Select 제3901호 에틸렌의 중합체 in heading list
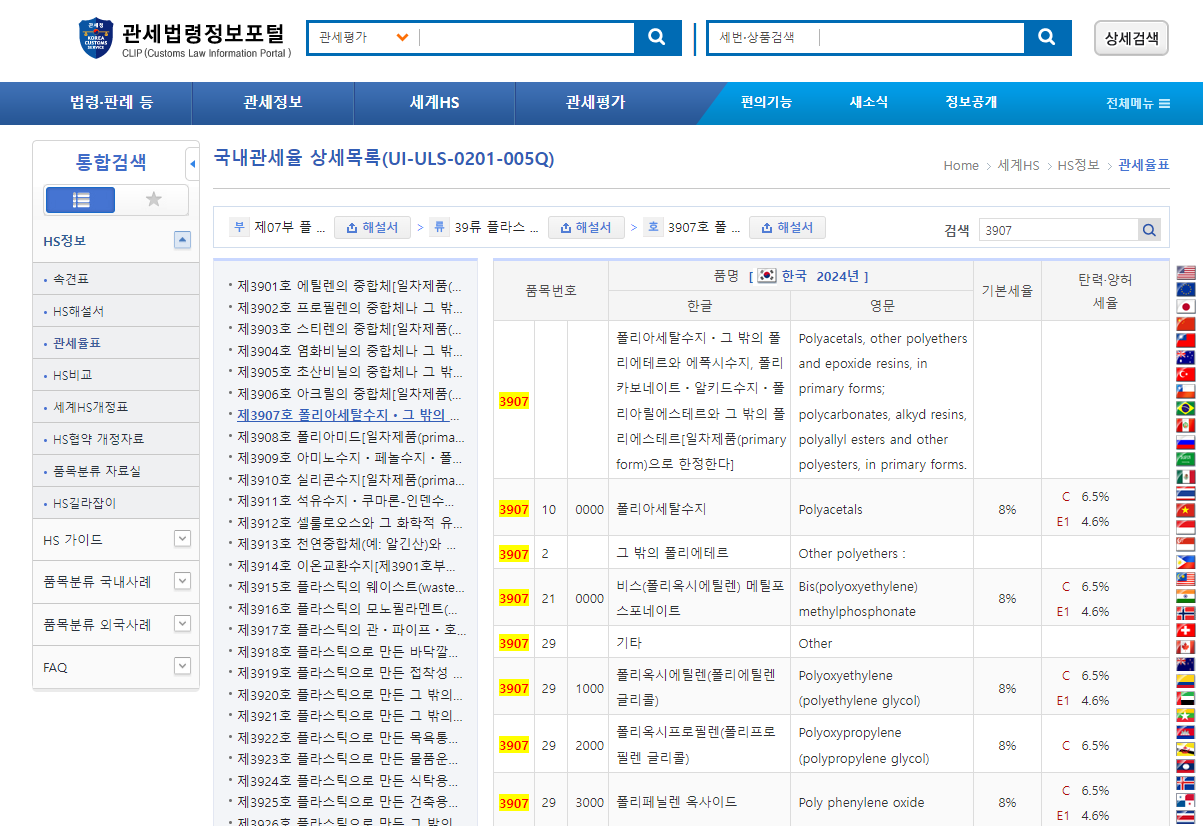1203x826 pixels. coord(350,286)
